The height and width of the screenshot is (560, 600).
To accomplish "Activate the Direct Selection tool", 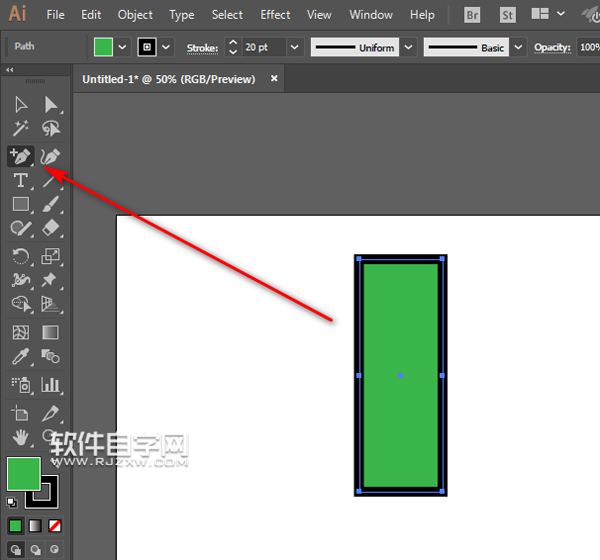I will 51,104.
